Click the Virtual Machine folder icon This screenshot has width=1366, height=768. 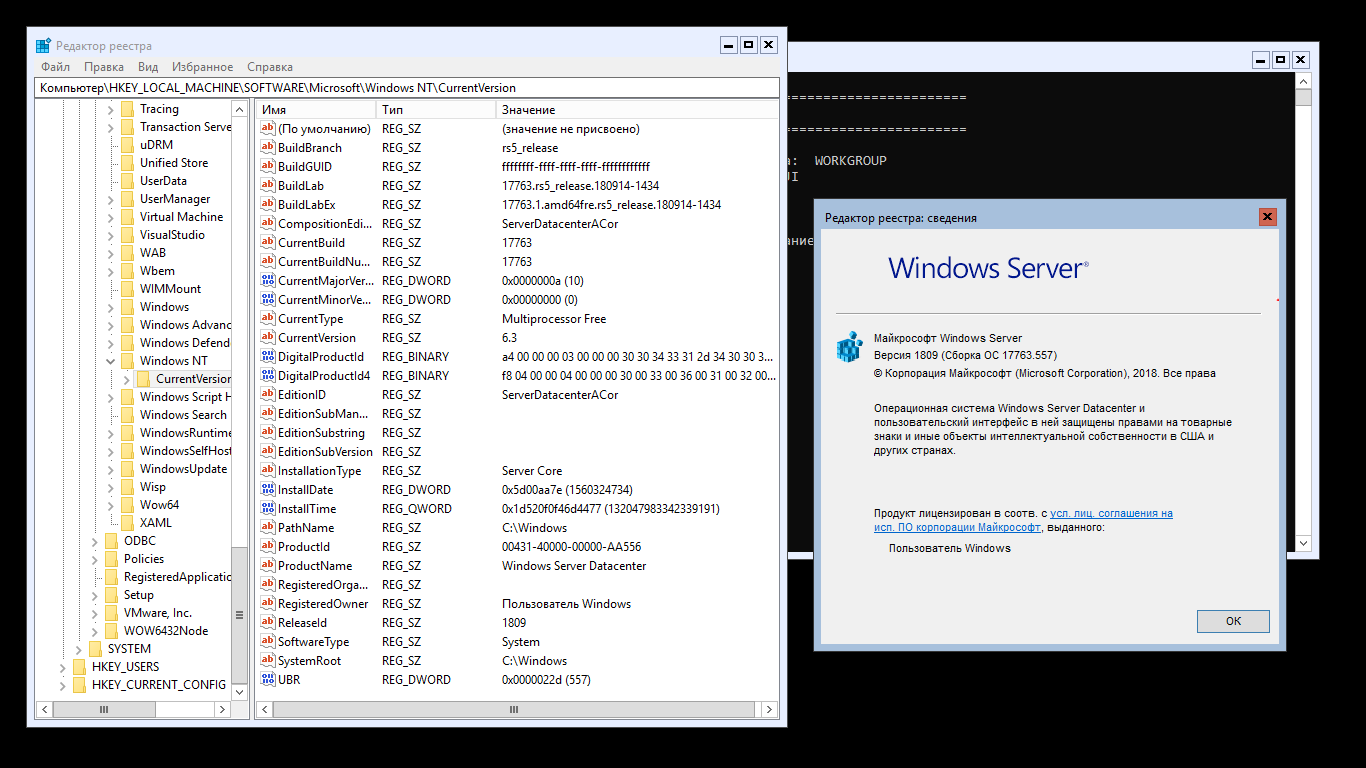coord(127,217)
